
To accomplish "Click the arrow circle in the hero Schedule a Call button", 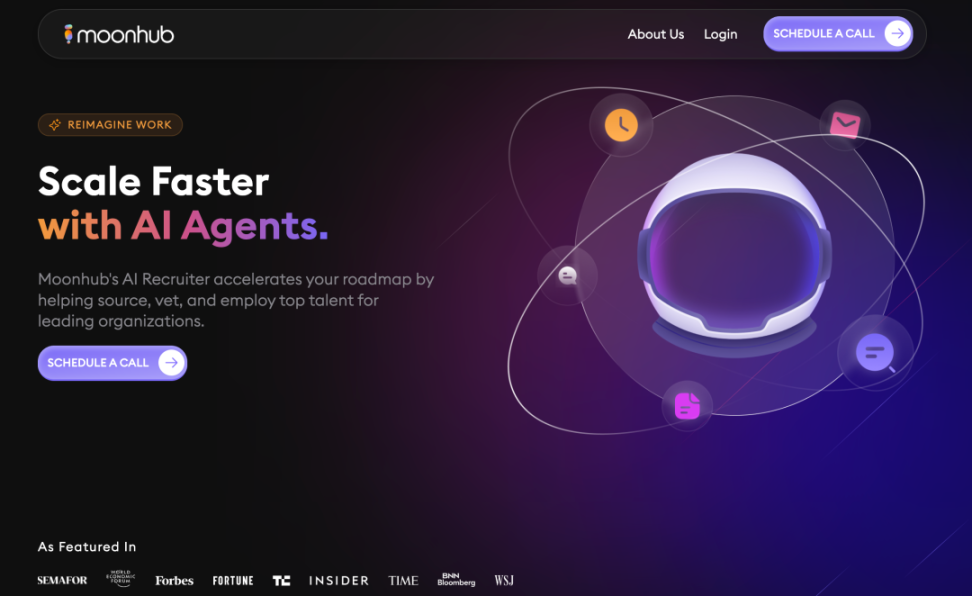I will coord(171,363).
